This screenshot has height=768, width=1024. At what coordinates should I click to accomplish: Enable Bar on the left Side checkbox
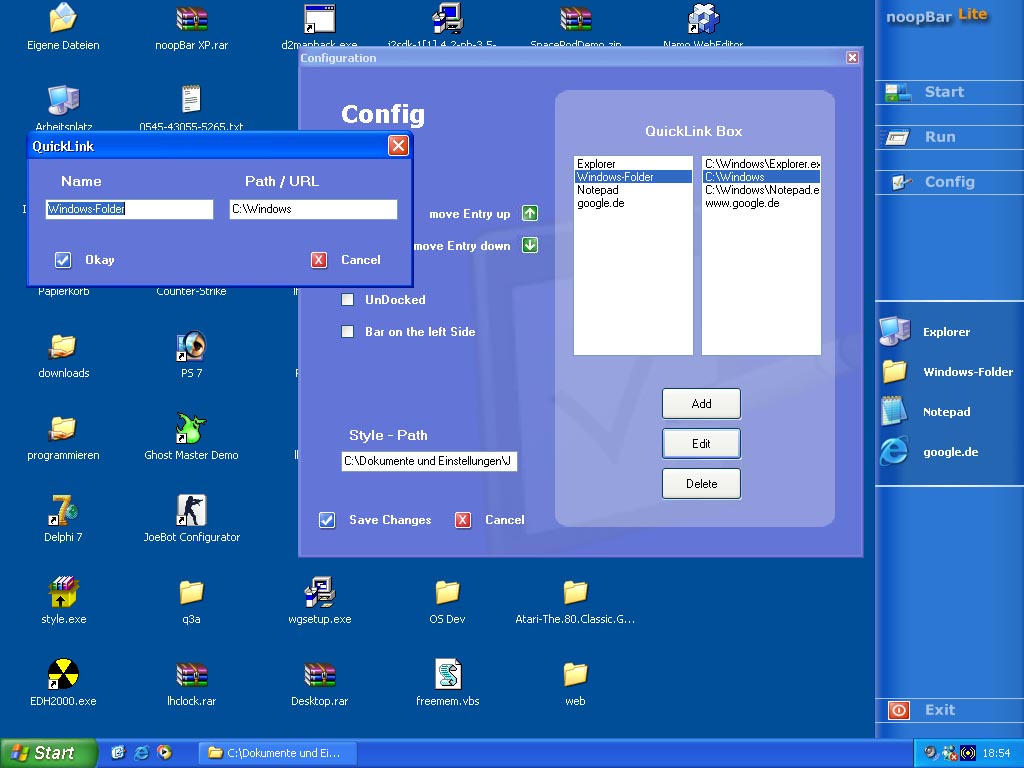click(347, 332)
